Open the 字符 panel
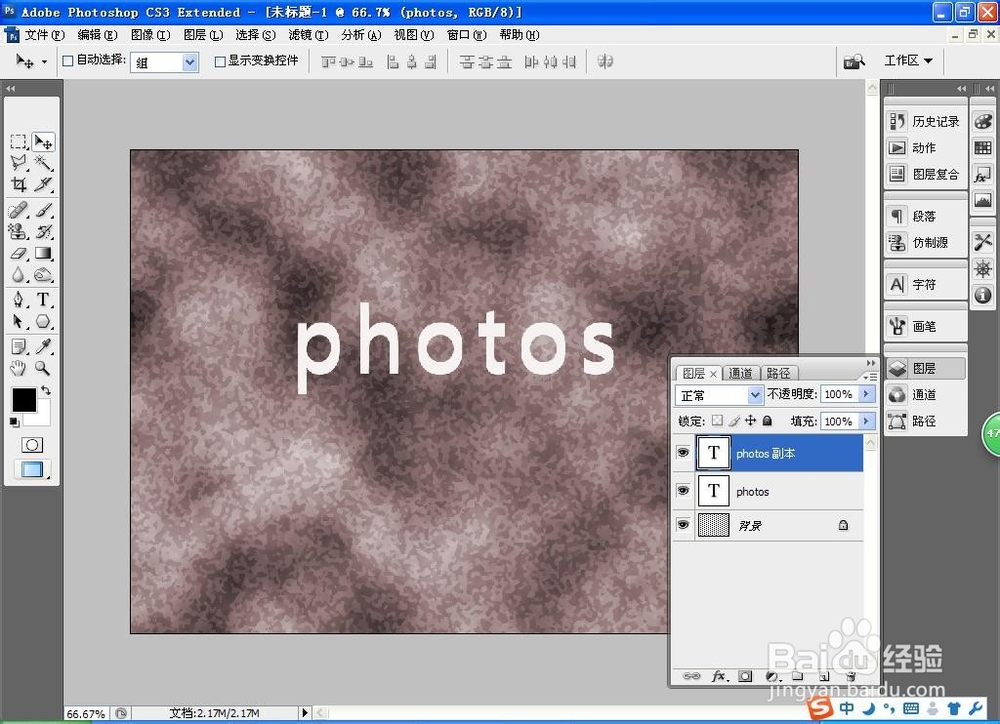1000x724 pixels. [x=925, y=284]
